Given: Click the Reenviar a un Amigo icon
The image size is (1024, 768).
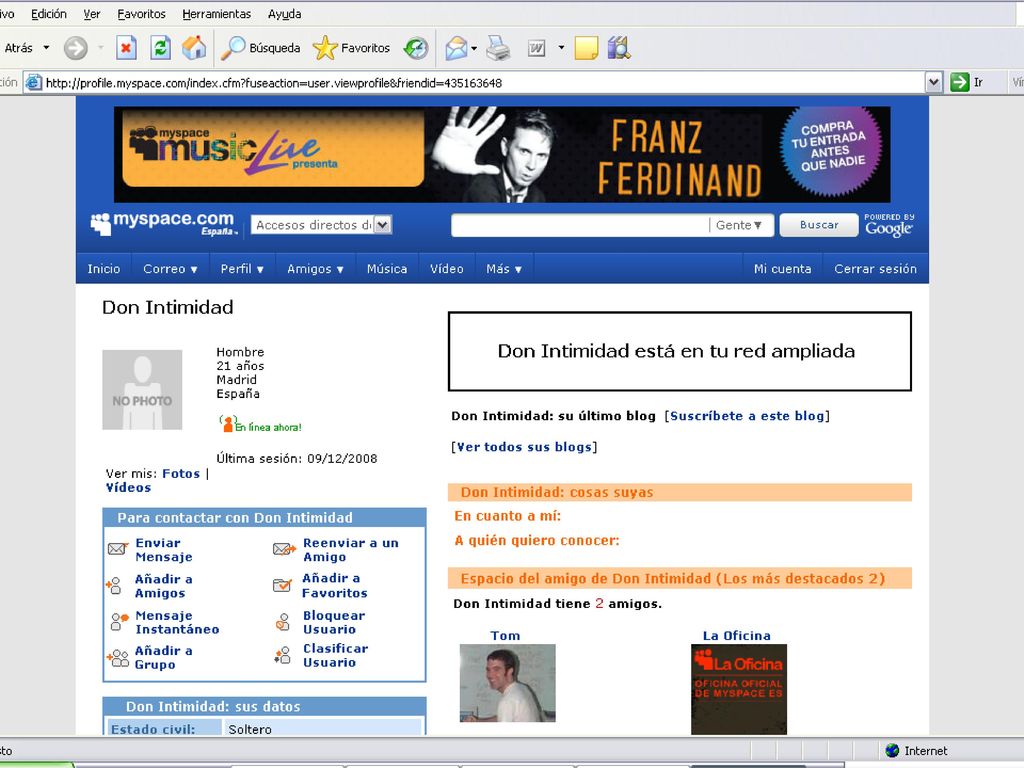Looking at the screenshot, I should coord(284,549).
